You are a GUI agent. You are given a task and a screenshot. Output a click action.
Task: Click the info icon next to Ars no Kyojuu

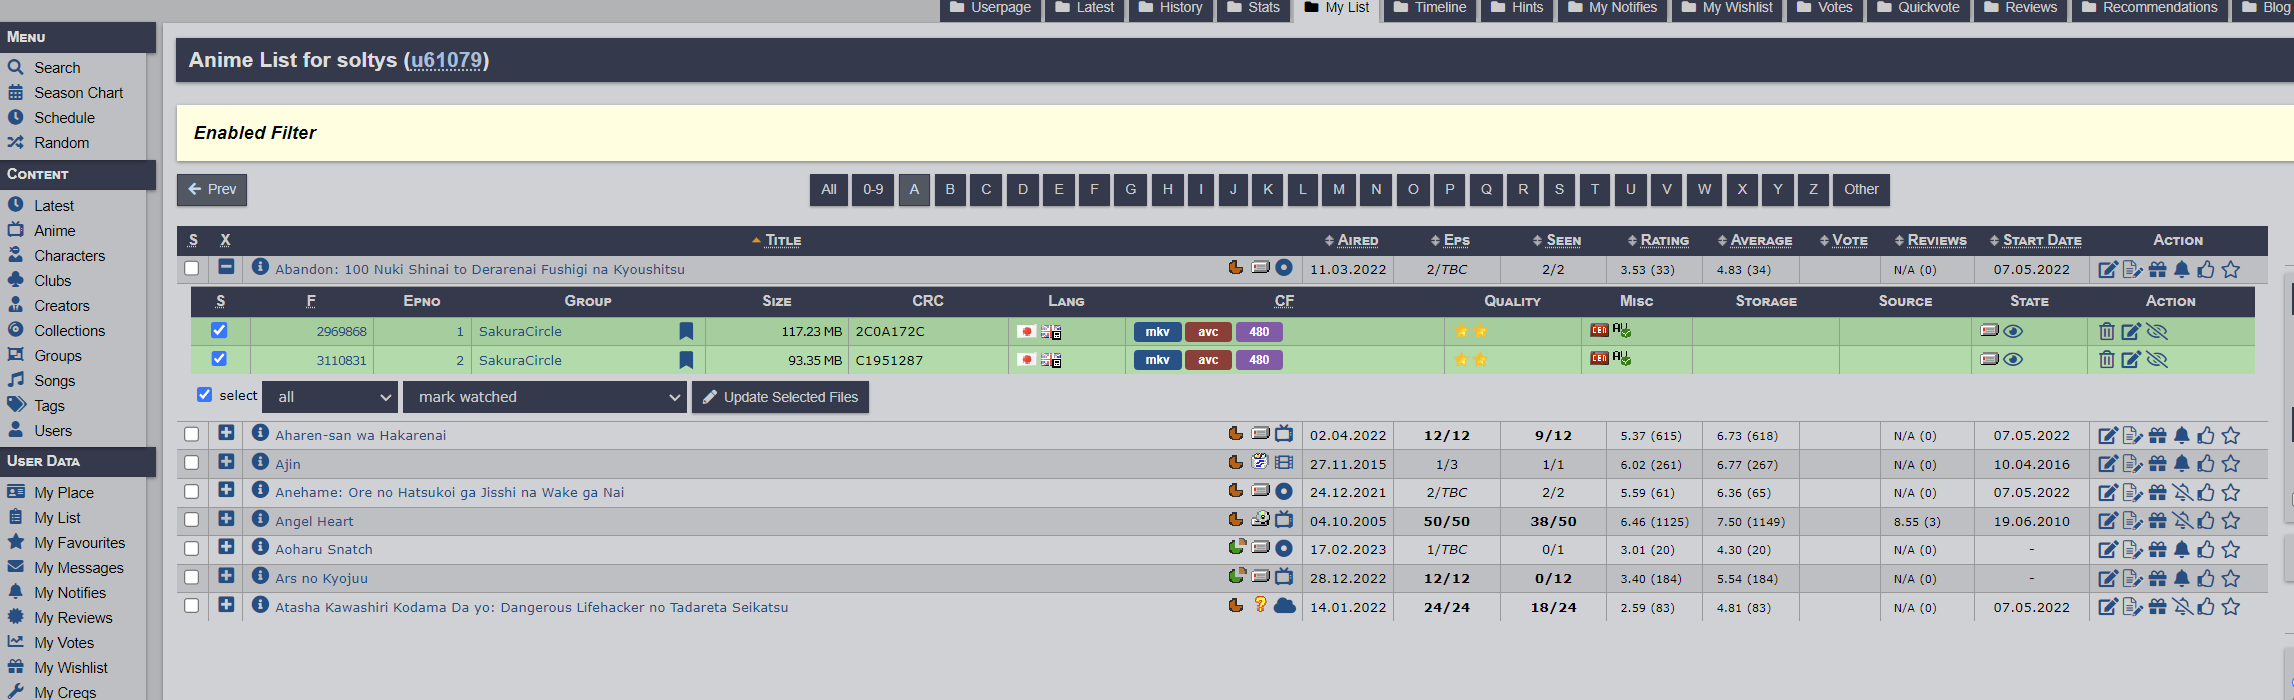pos(260,576)
